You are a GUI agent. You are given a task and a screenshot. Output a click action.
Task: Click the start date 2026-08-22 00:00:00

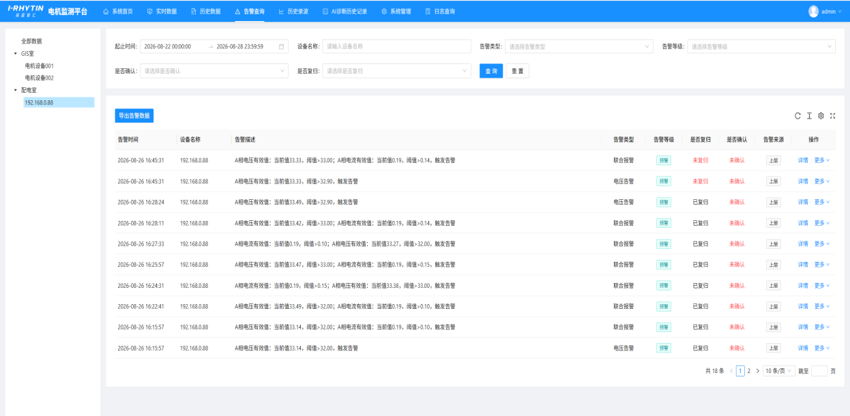(168, 47)
